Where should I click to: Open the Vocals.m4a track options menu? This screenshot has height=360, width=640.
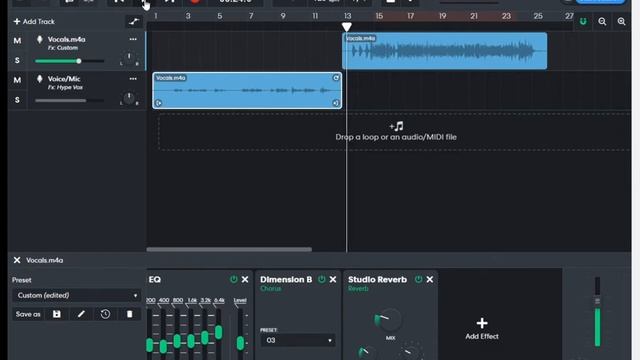tap(133, 39)
